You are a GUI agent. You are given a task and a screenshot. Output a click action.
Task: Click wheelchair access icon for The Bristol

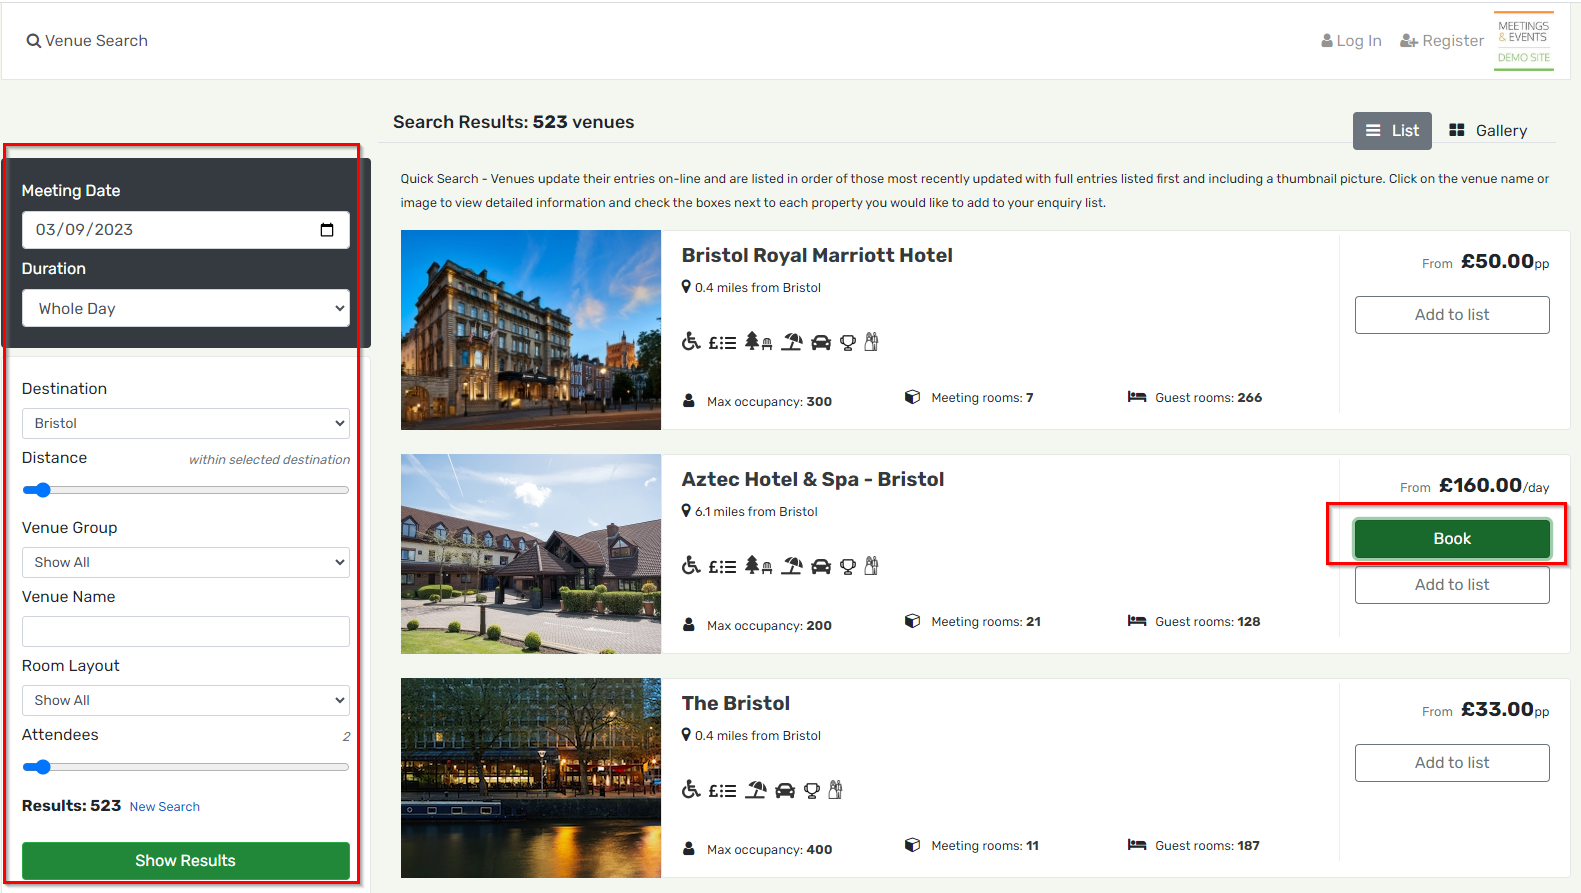[x=691, y=790]
